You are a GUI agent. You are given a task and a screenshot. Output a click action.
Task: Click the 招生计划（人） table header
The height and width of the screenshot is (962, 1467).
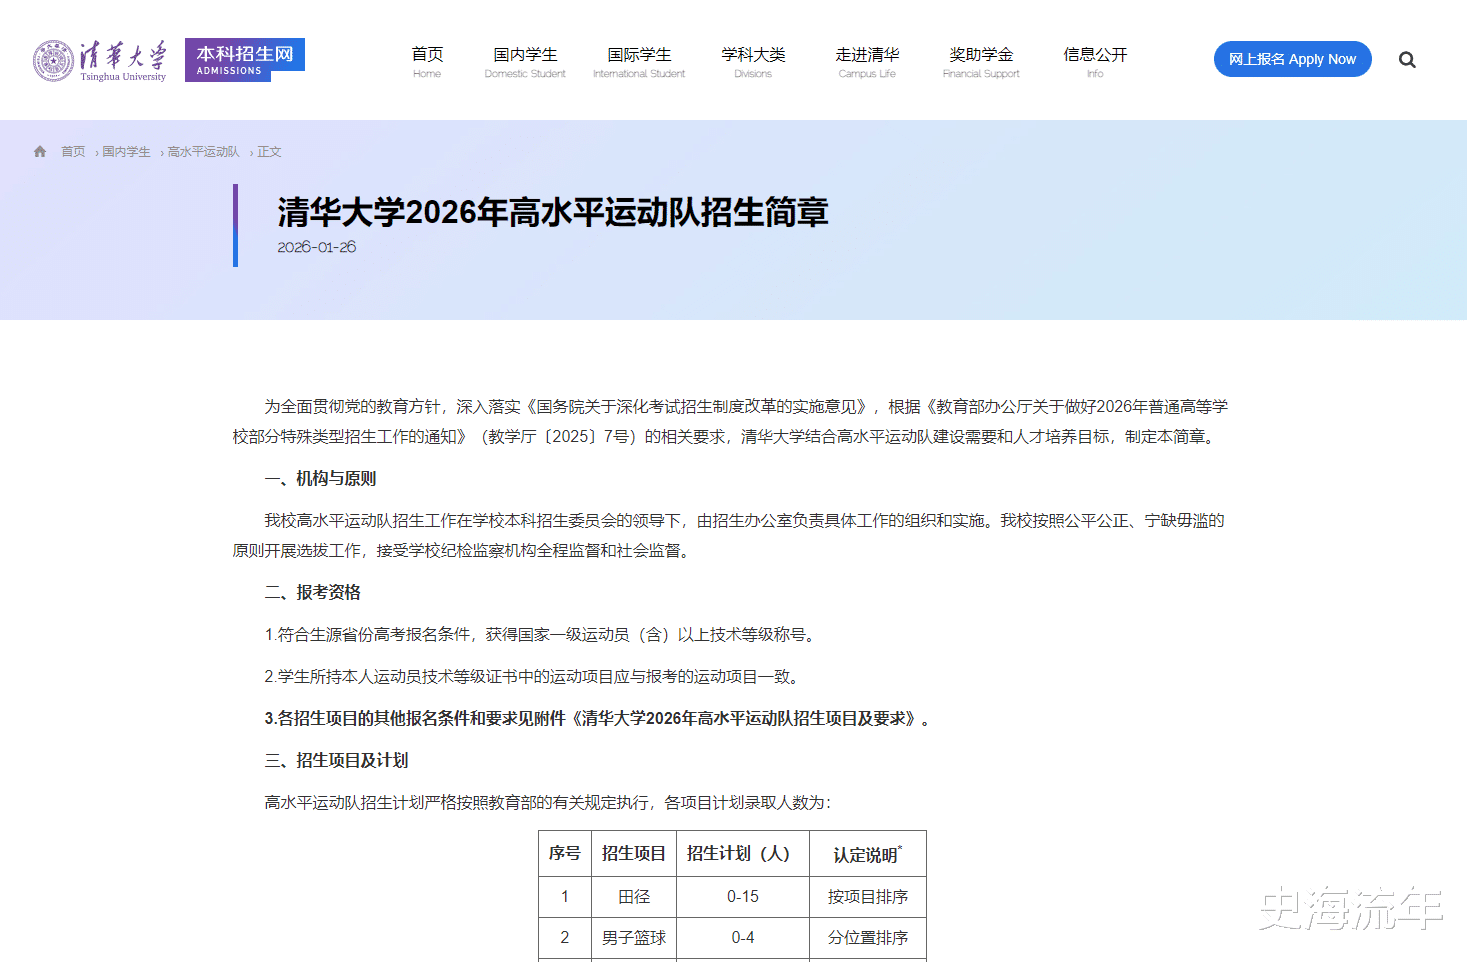[x=743, y=854]
